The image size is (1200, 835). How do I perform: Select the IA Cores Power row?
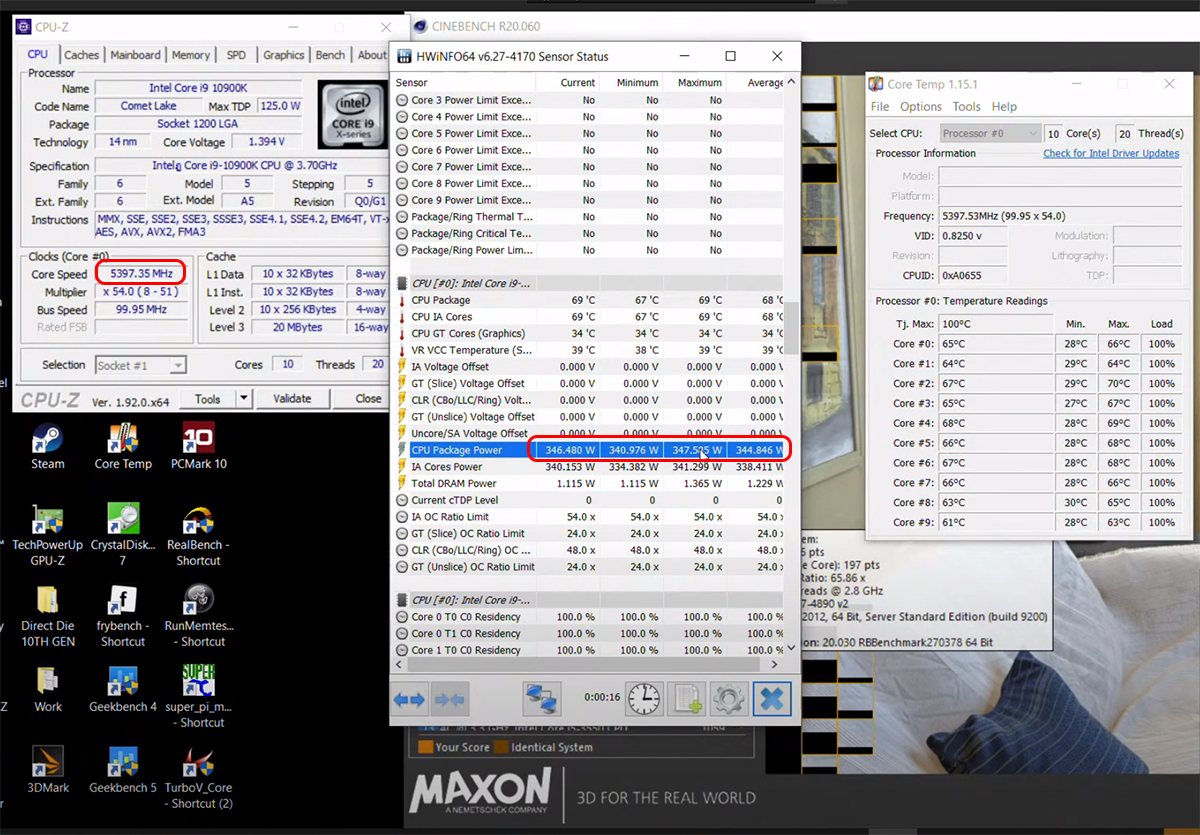click(590, 467)
